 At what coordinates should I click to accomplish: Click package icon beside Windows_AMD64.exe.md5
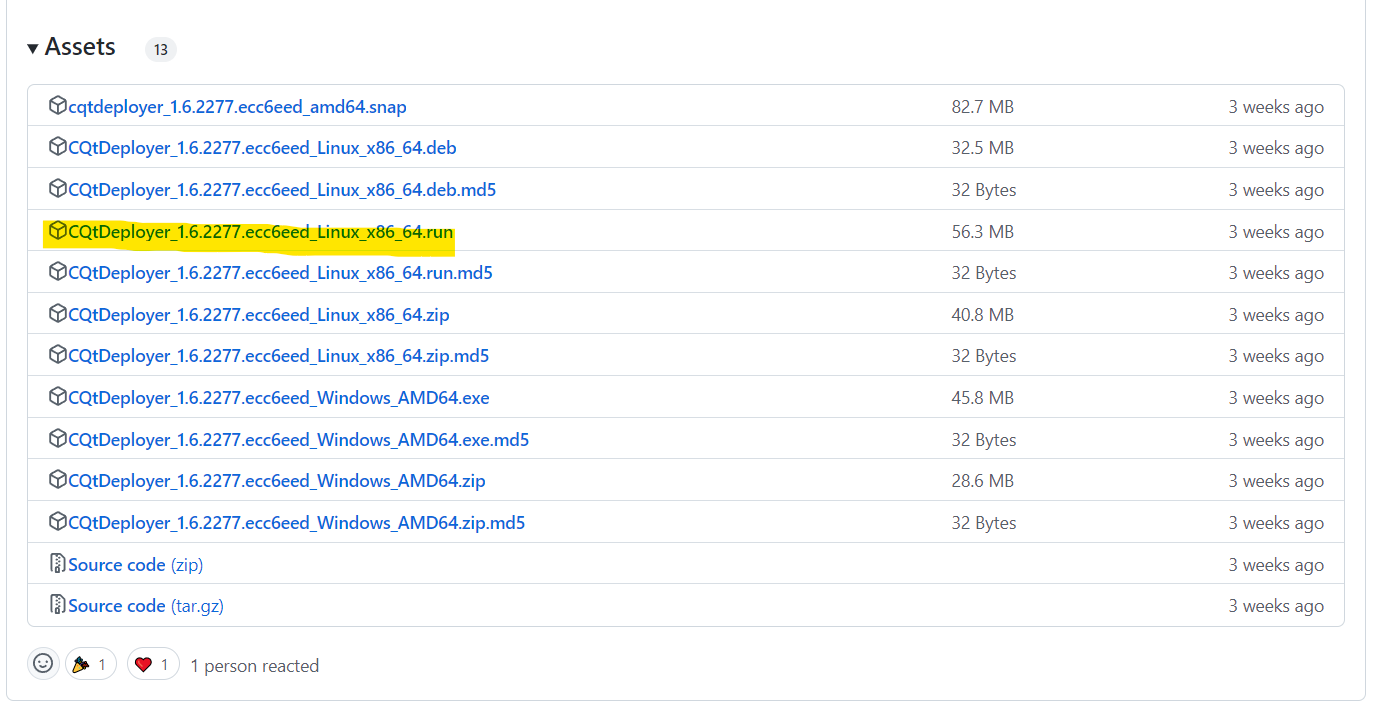[x=57, y=438]
